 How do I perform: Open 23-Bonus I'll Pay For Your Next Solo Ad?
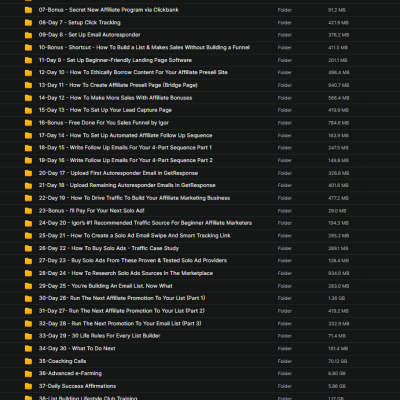(x=92, y=211)
